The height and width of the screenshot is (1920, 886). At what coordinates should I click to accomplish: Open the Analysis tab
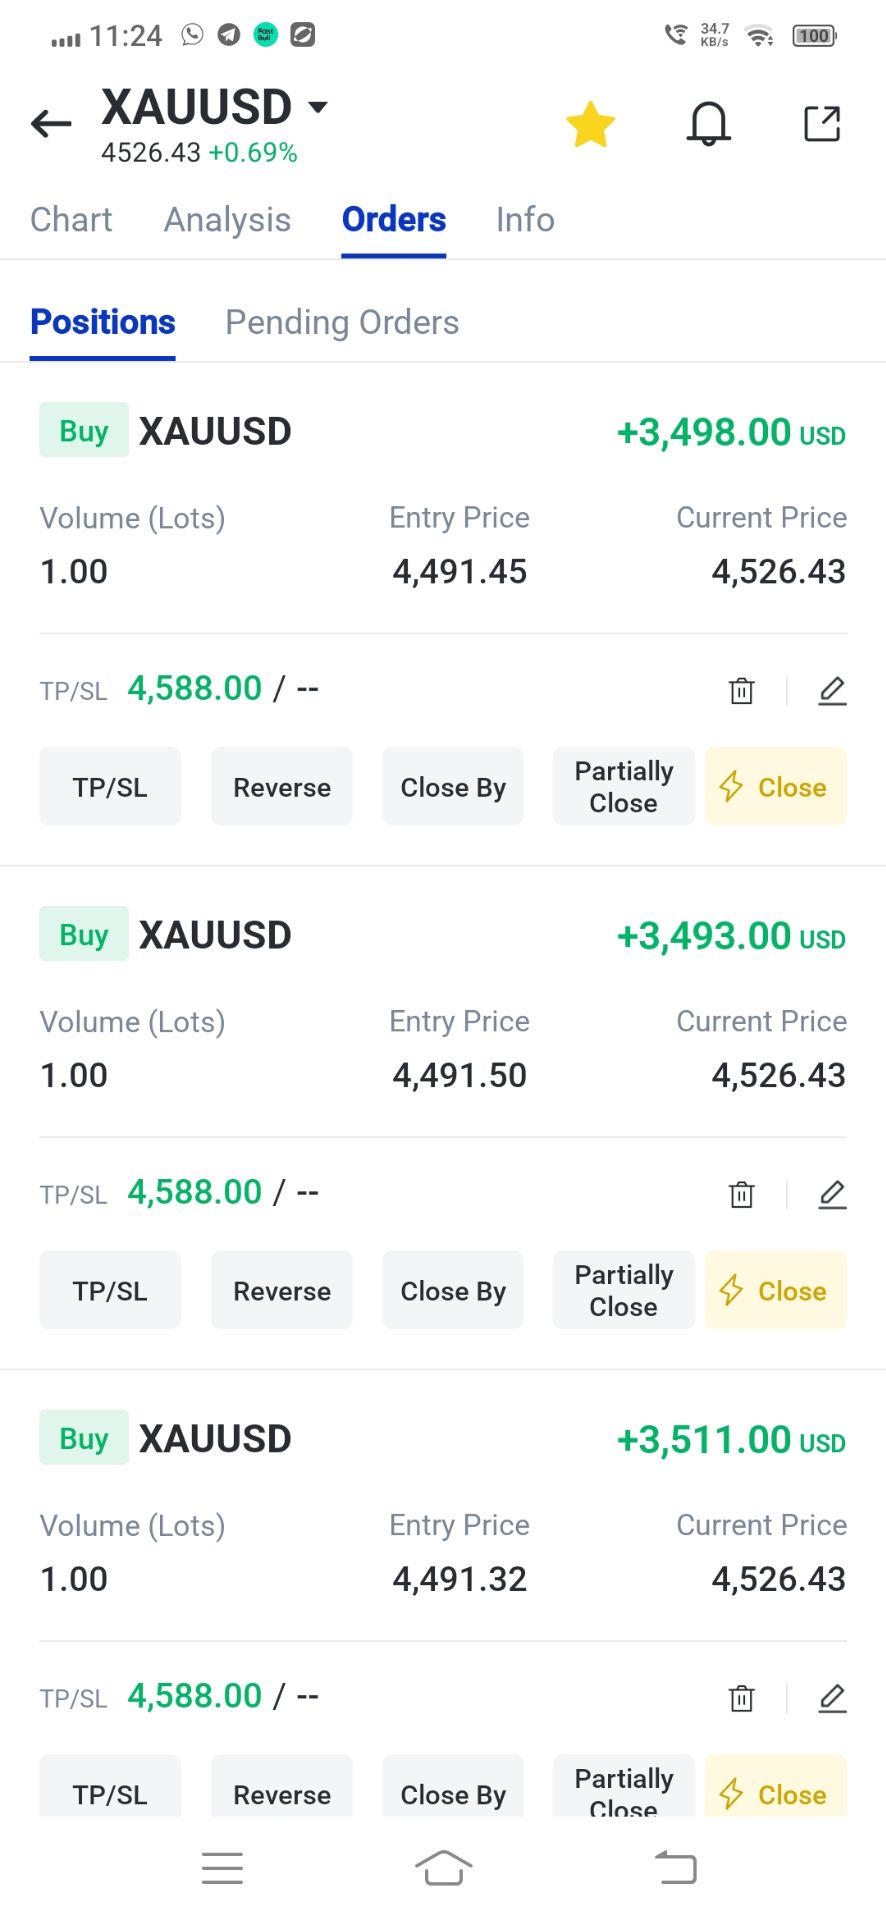[x=227, y=220]
